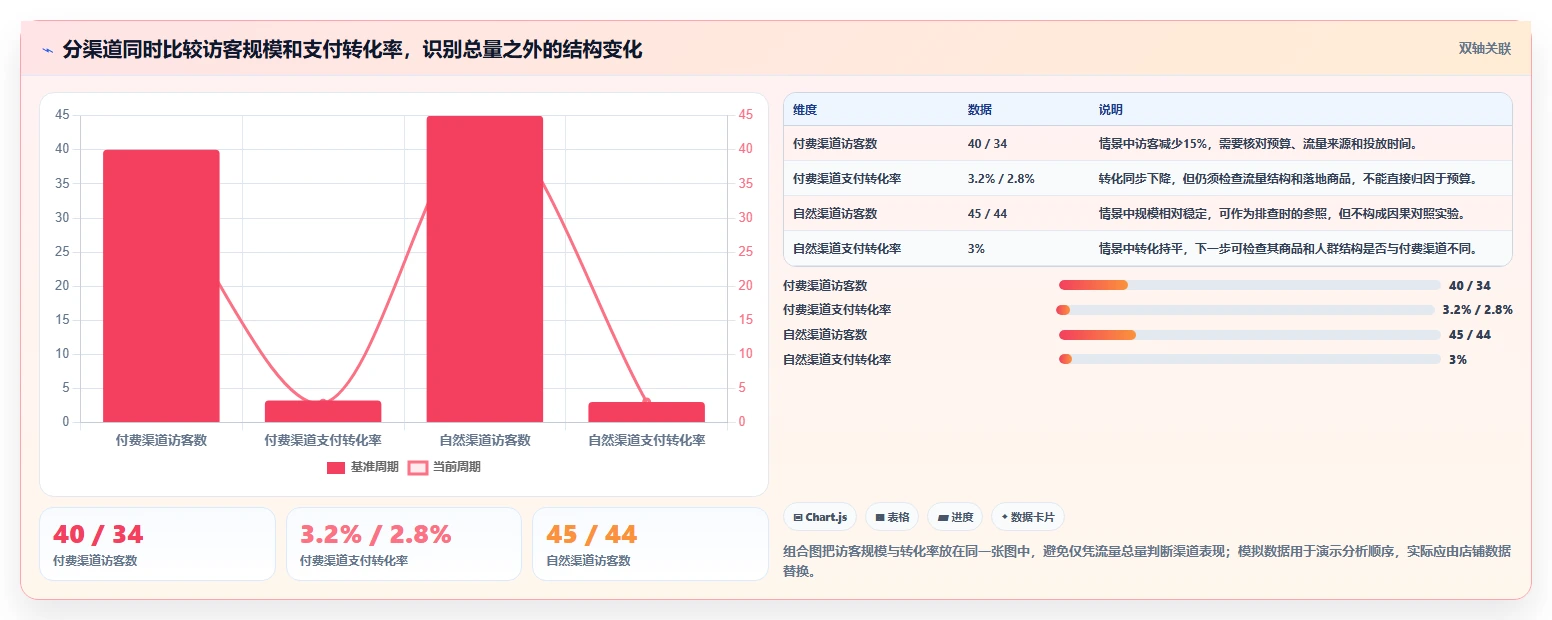The width and height of the screenshot is (1552, 620).
Task: Click the footer paragraph starting with 组合图把访客规模
Action: (1147, 561)
